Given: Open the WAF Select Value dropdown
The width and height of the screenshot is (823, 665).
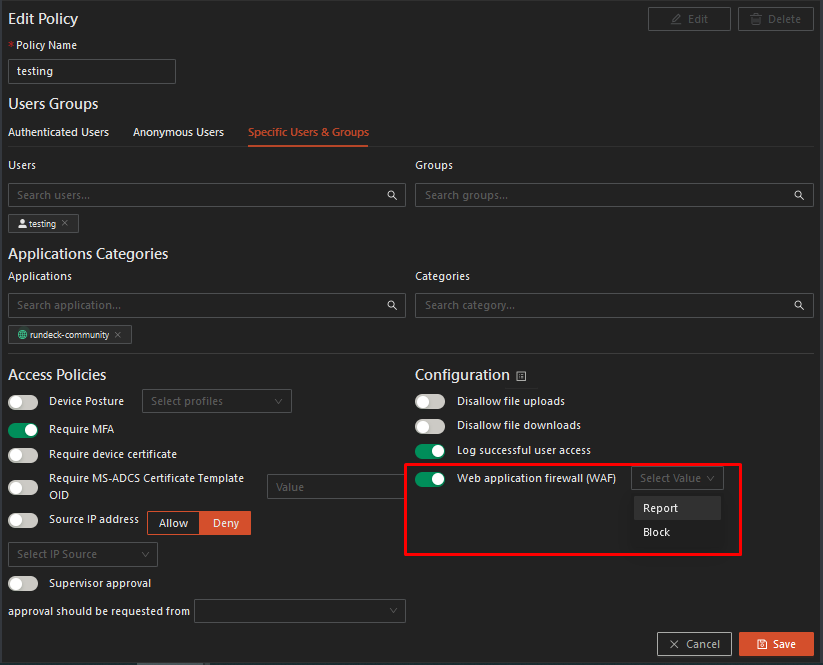Looking at the screenshot, I should point(677,478).
